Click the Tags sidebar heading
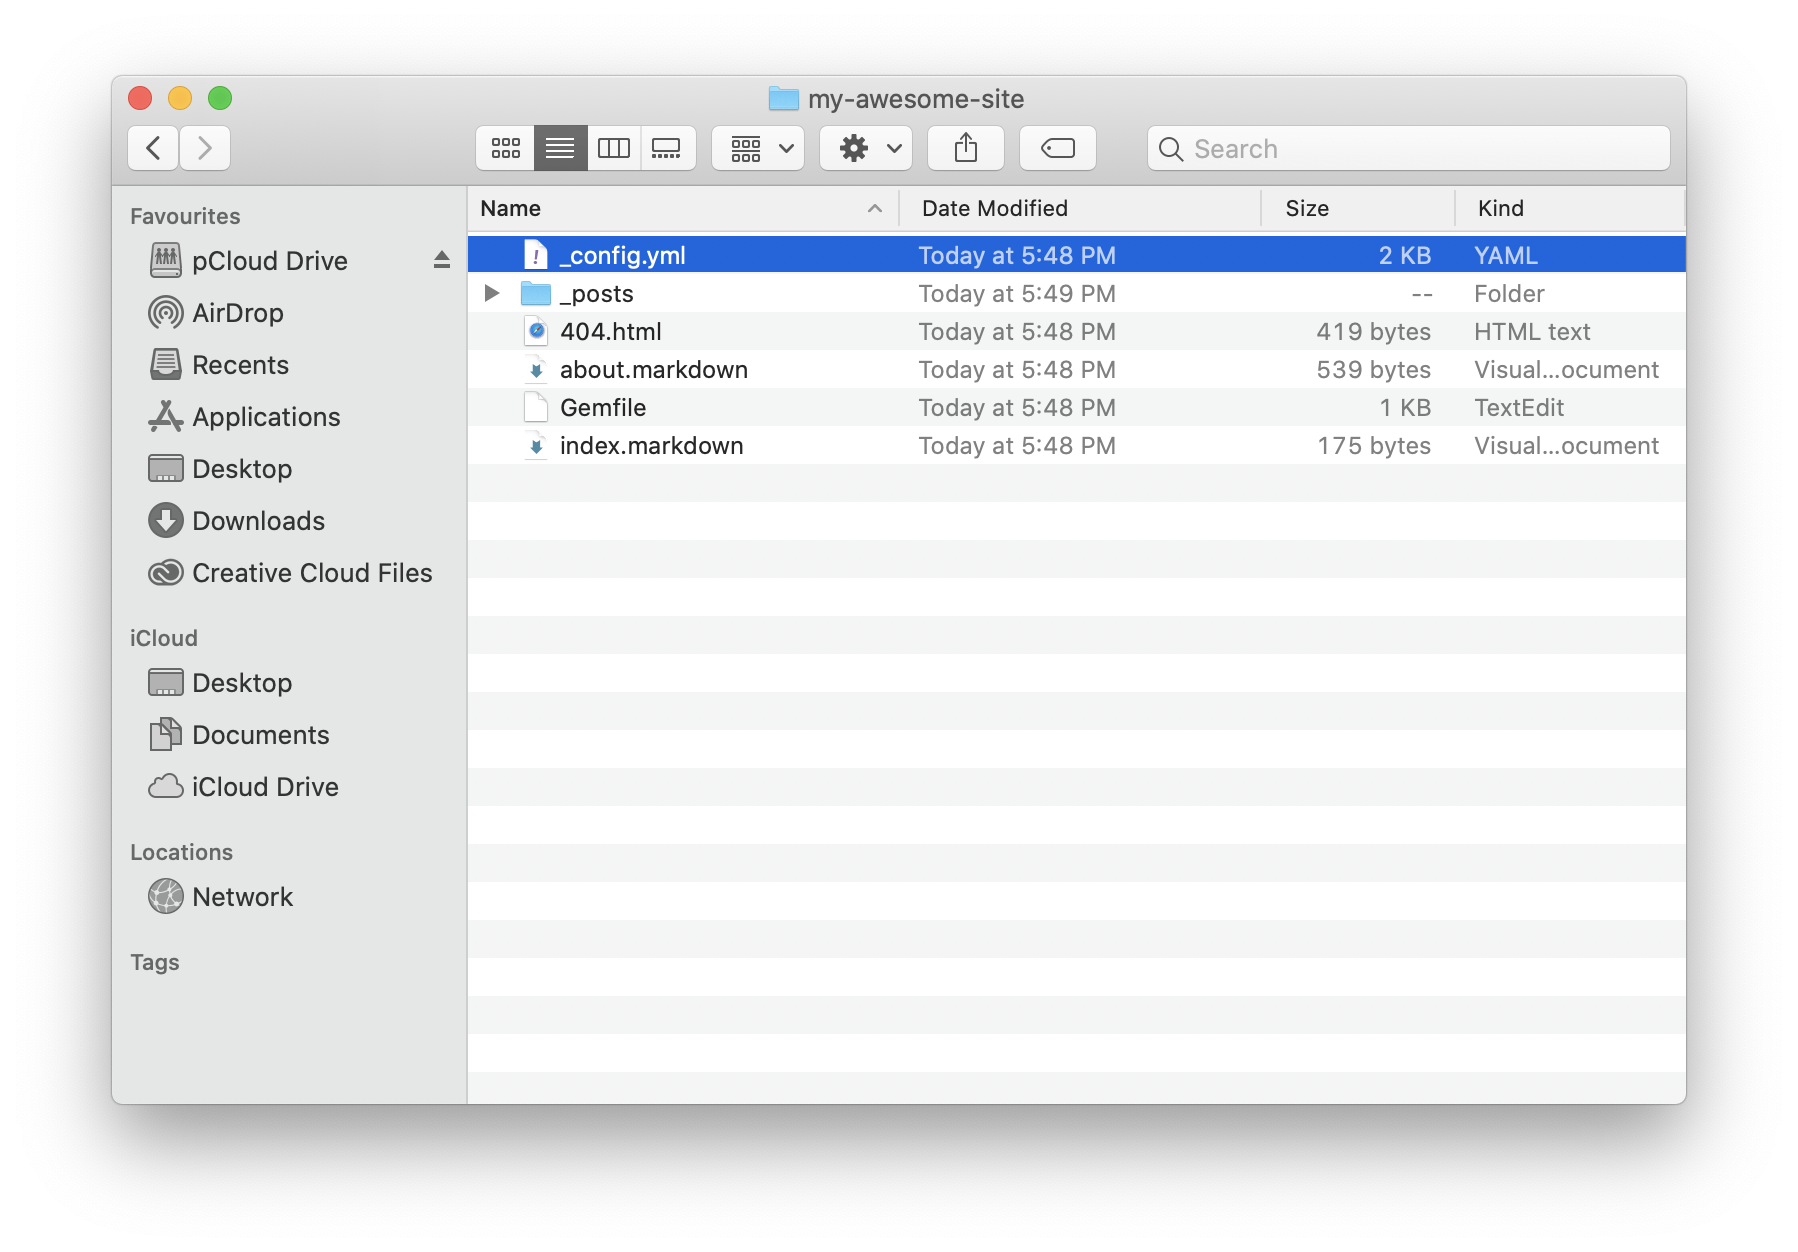 tap(155, 962)
